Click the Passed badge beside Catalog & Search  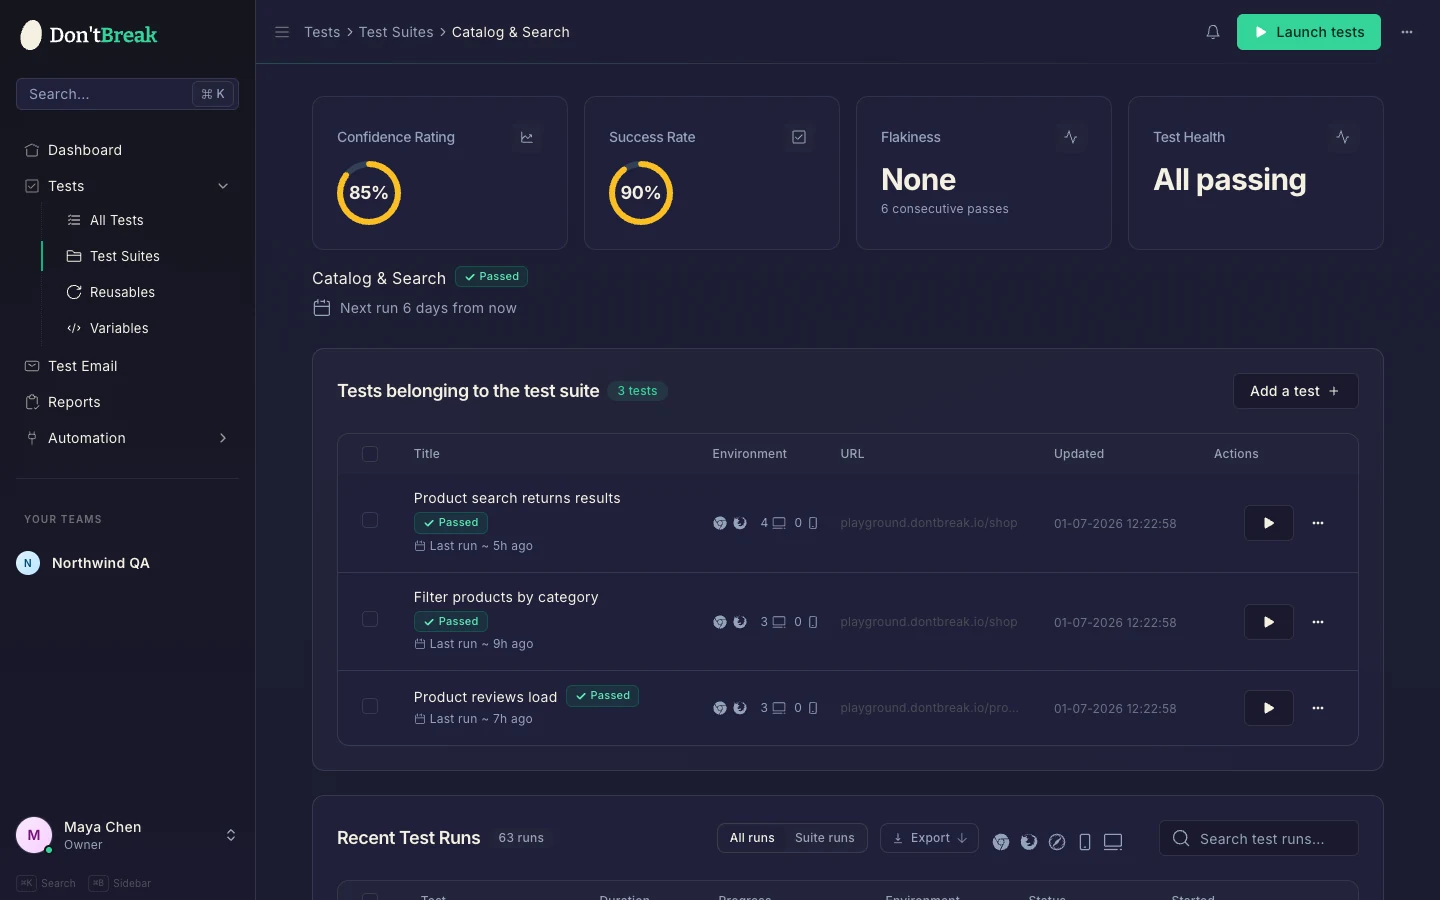[491, 277]
